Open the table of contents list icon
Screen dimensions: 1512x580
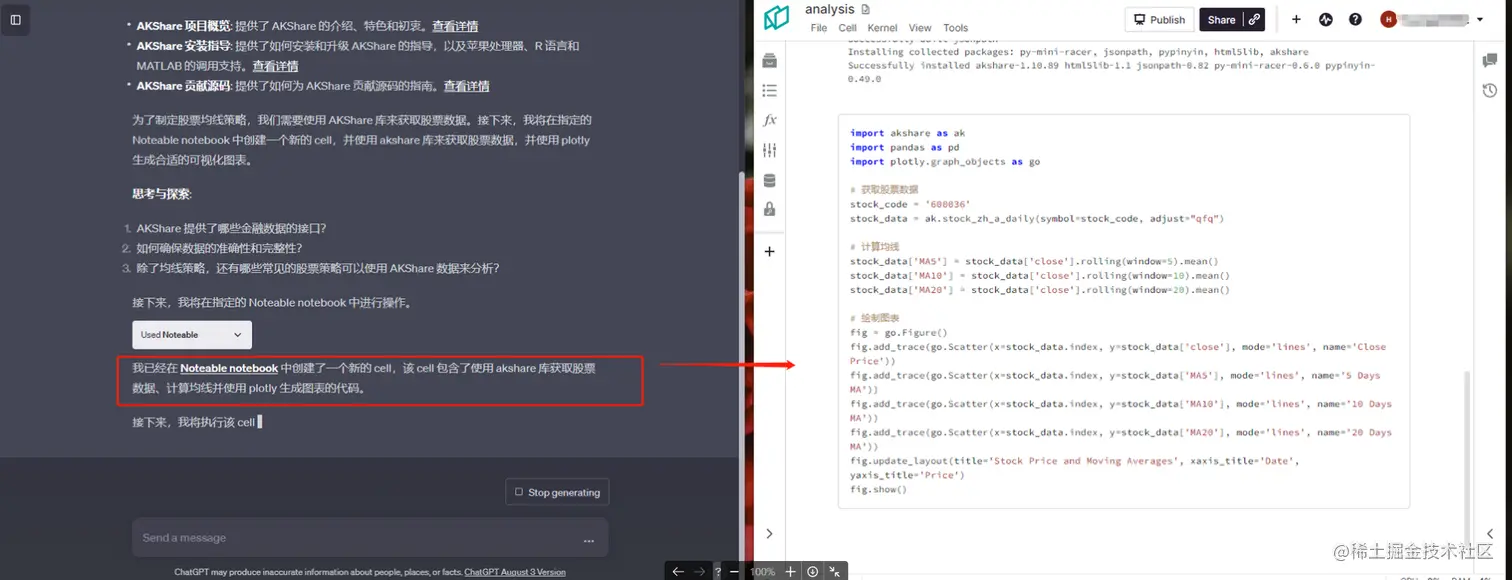769,91
